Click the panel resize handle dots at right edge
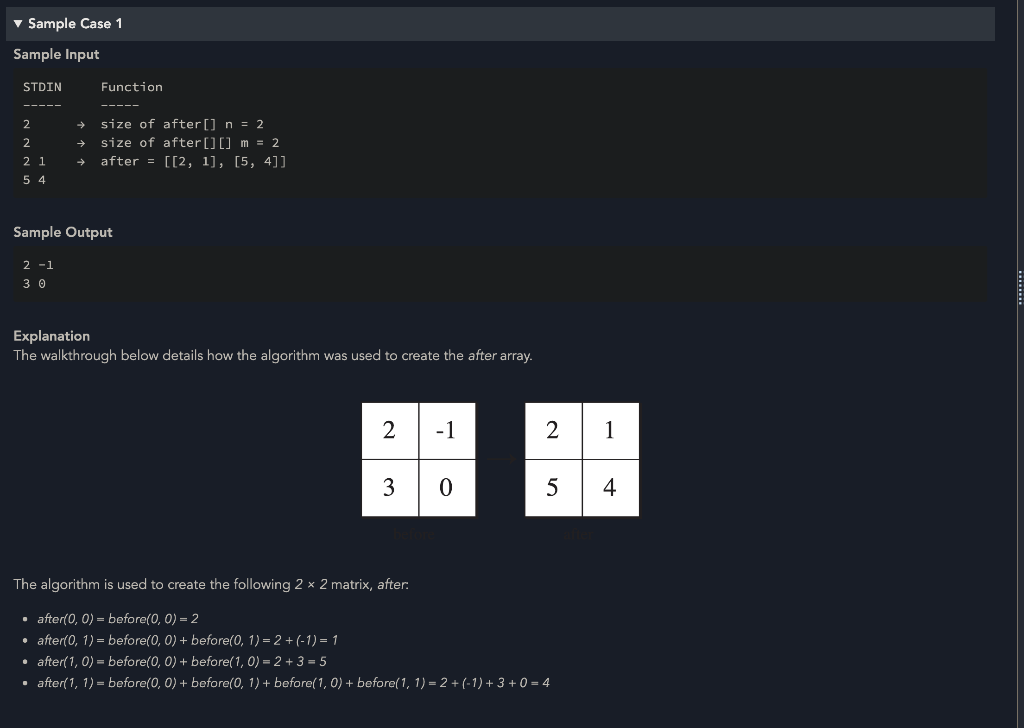This screenshot has width=1024, height=728. [x=1019, y=287]
